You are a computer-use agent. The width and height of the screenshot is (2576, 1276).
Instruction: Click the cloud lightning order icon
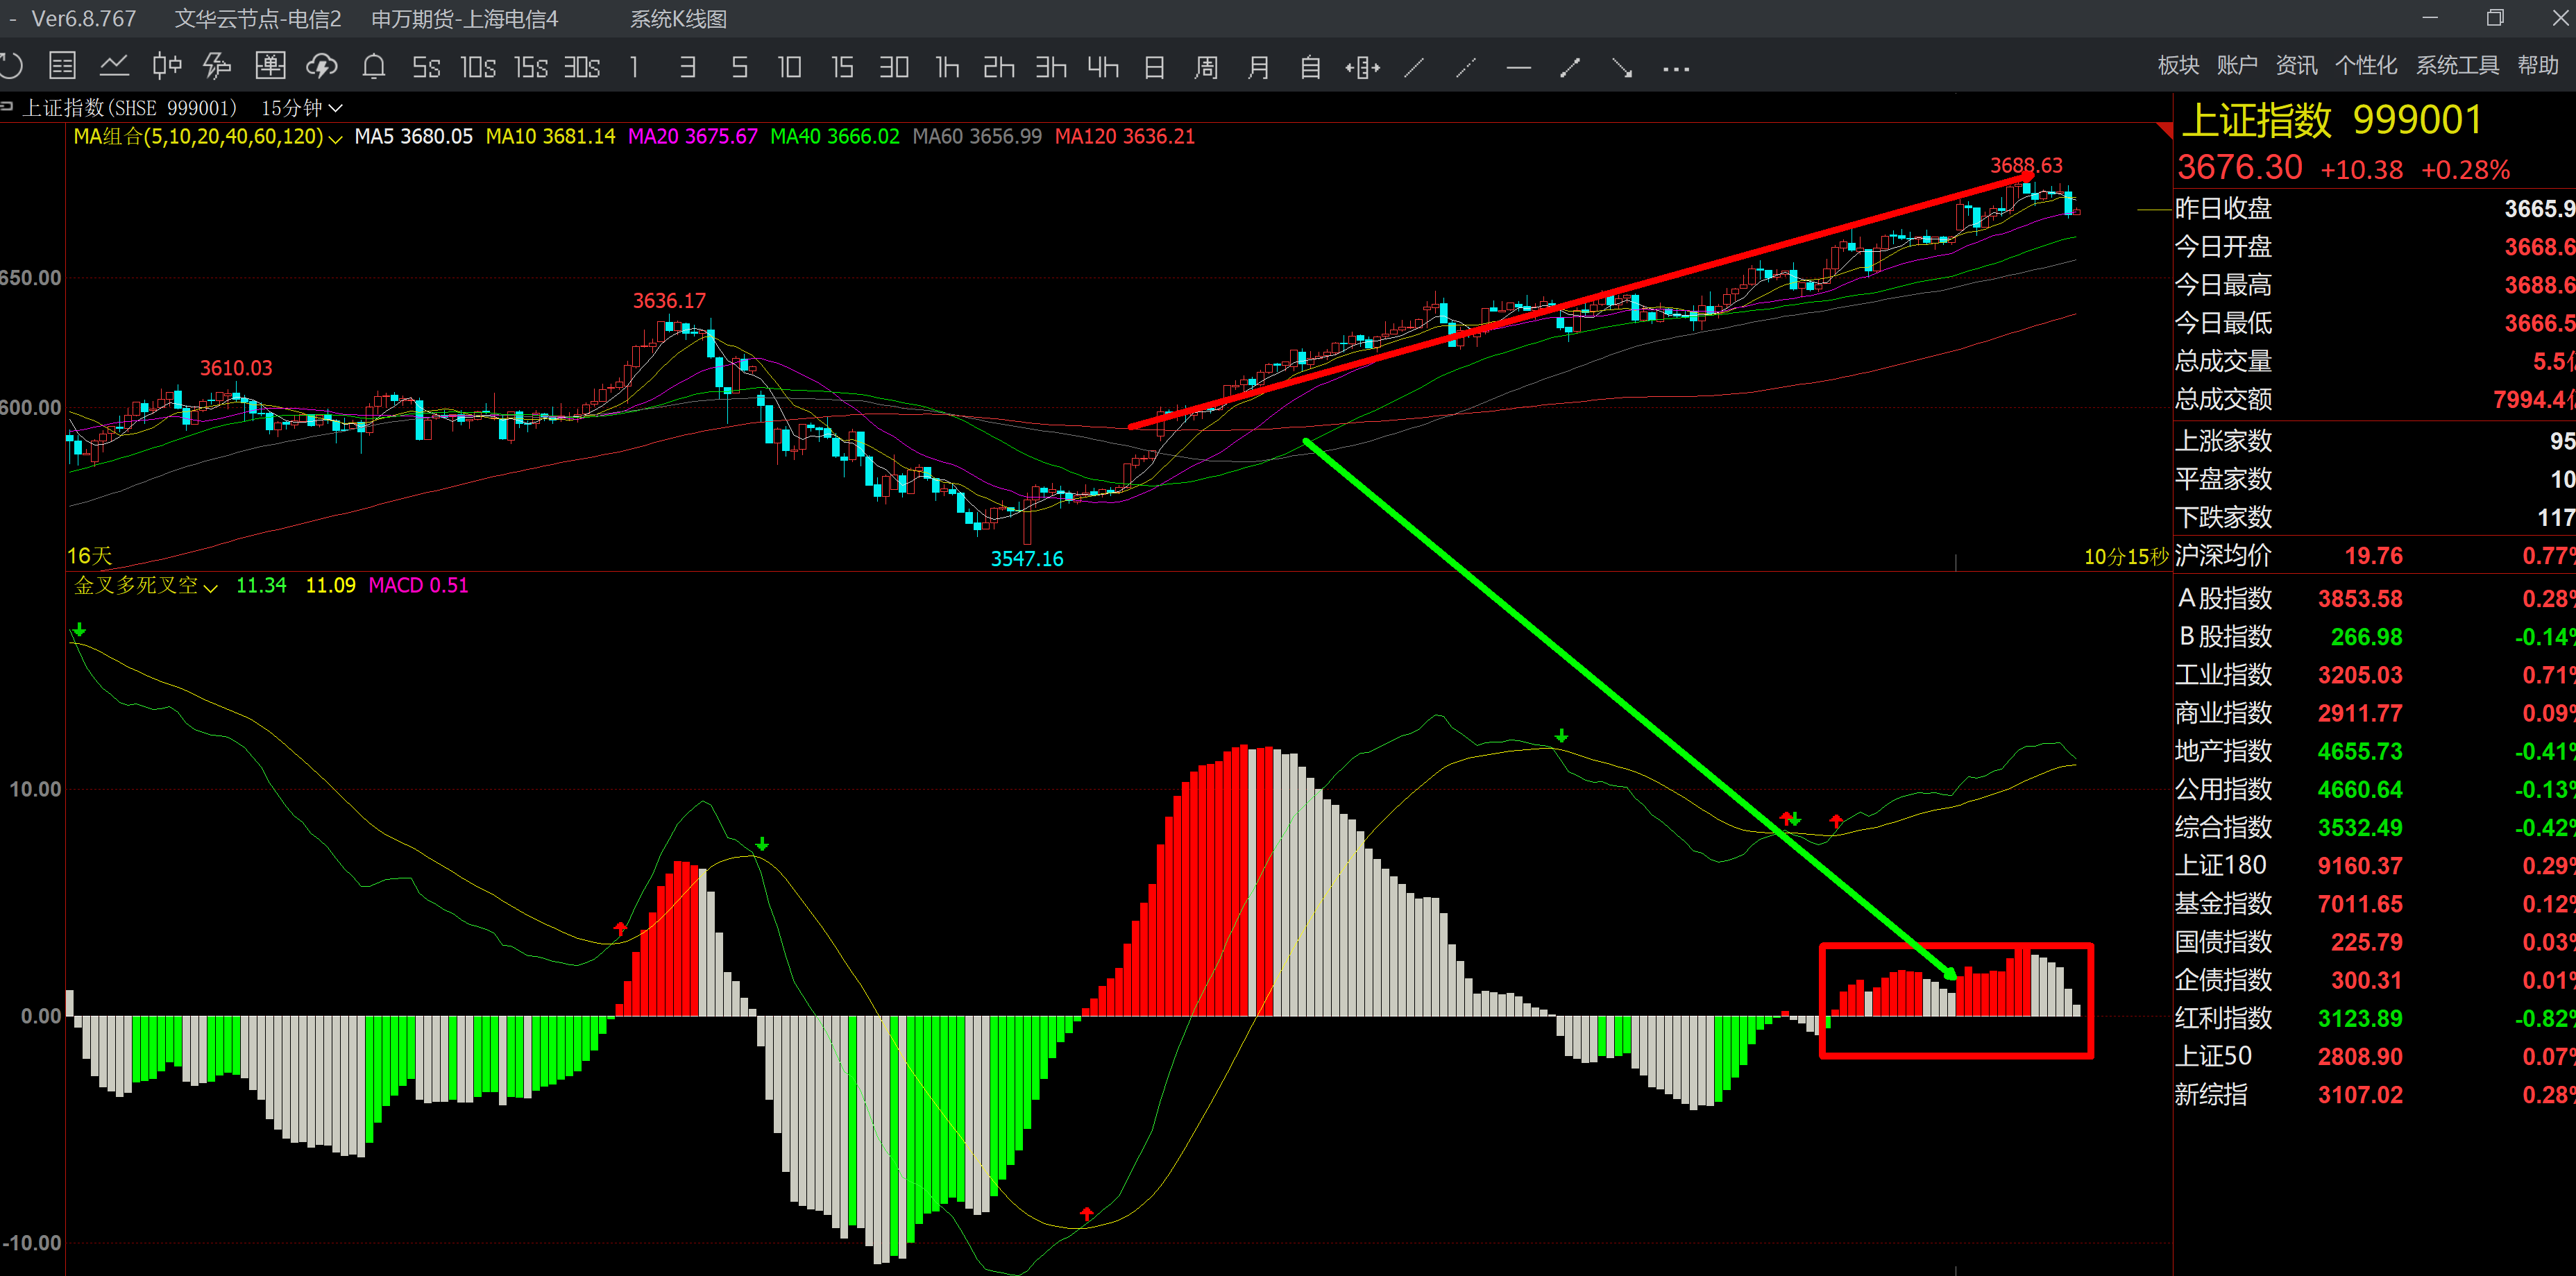pyautogui.click(x=322, y=67)
